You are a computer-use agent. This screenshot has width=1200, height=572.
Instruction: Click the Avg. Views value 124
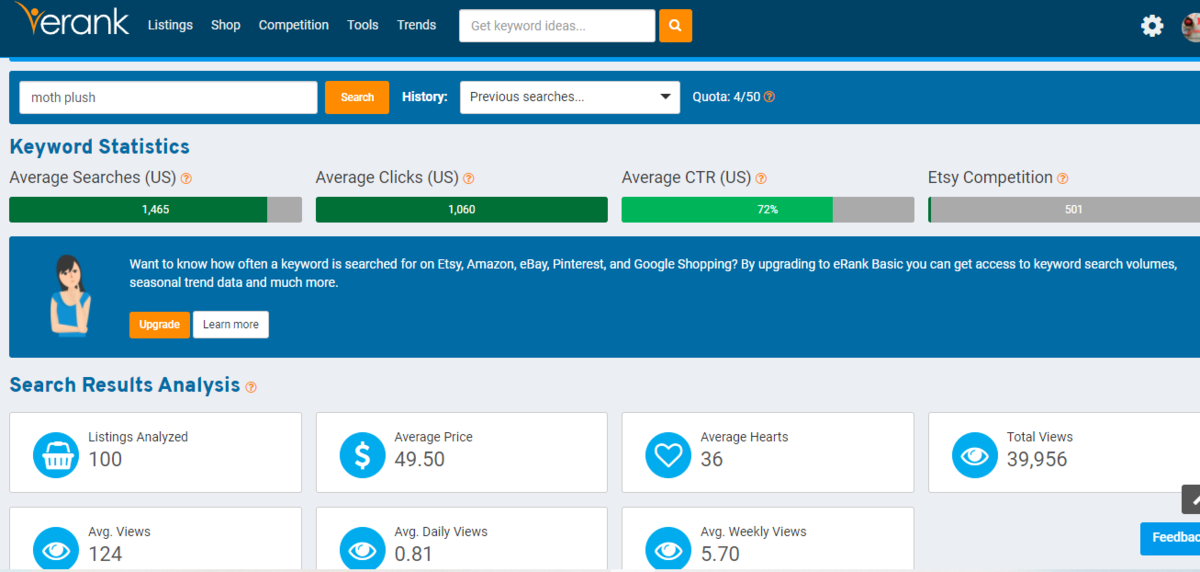pyautogui.click(x=105, y=554)
